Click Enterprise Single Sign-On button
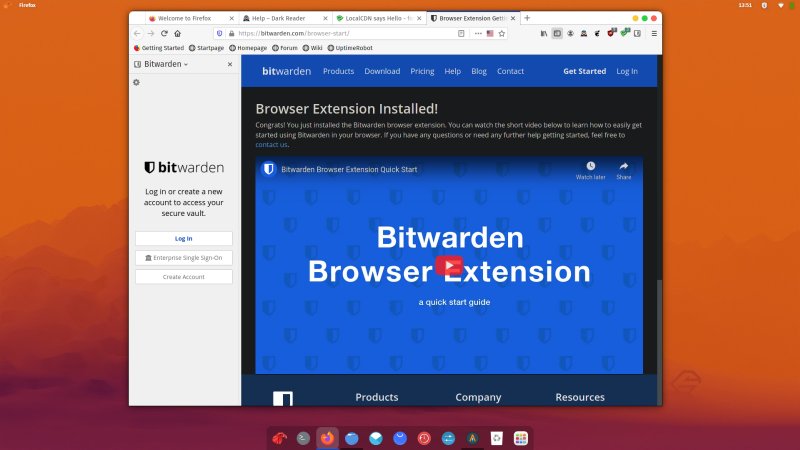800x450 pixels. click(x=184, y=258)
